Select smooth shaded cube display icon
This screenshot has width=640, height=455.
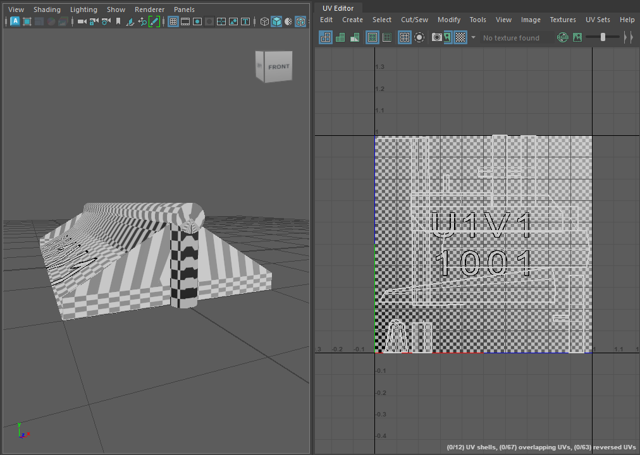click(x=276, y=21)
